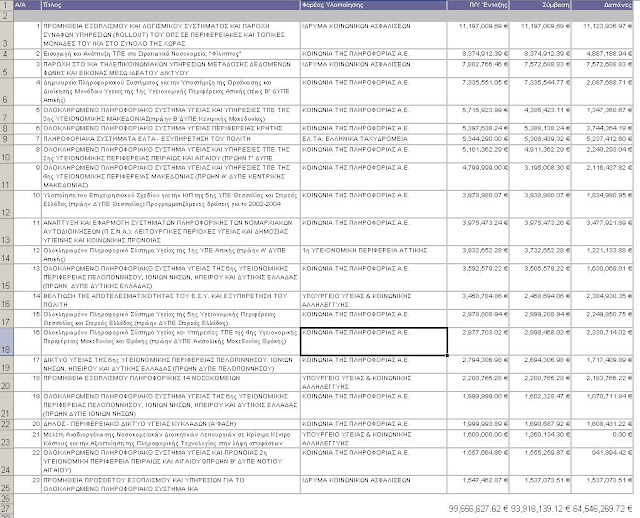Screen dimensions: 640x518
Task: Click the Δαπάνες total 64,546,269.72 €
Action: pyautogui.click(x=602, y=509)
